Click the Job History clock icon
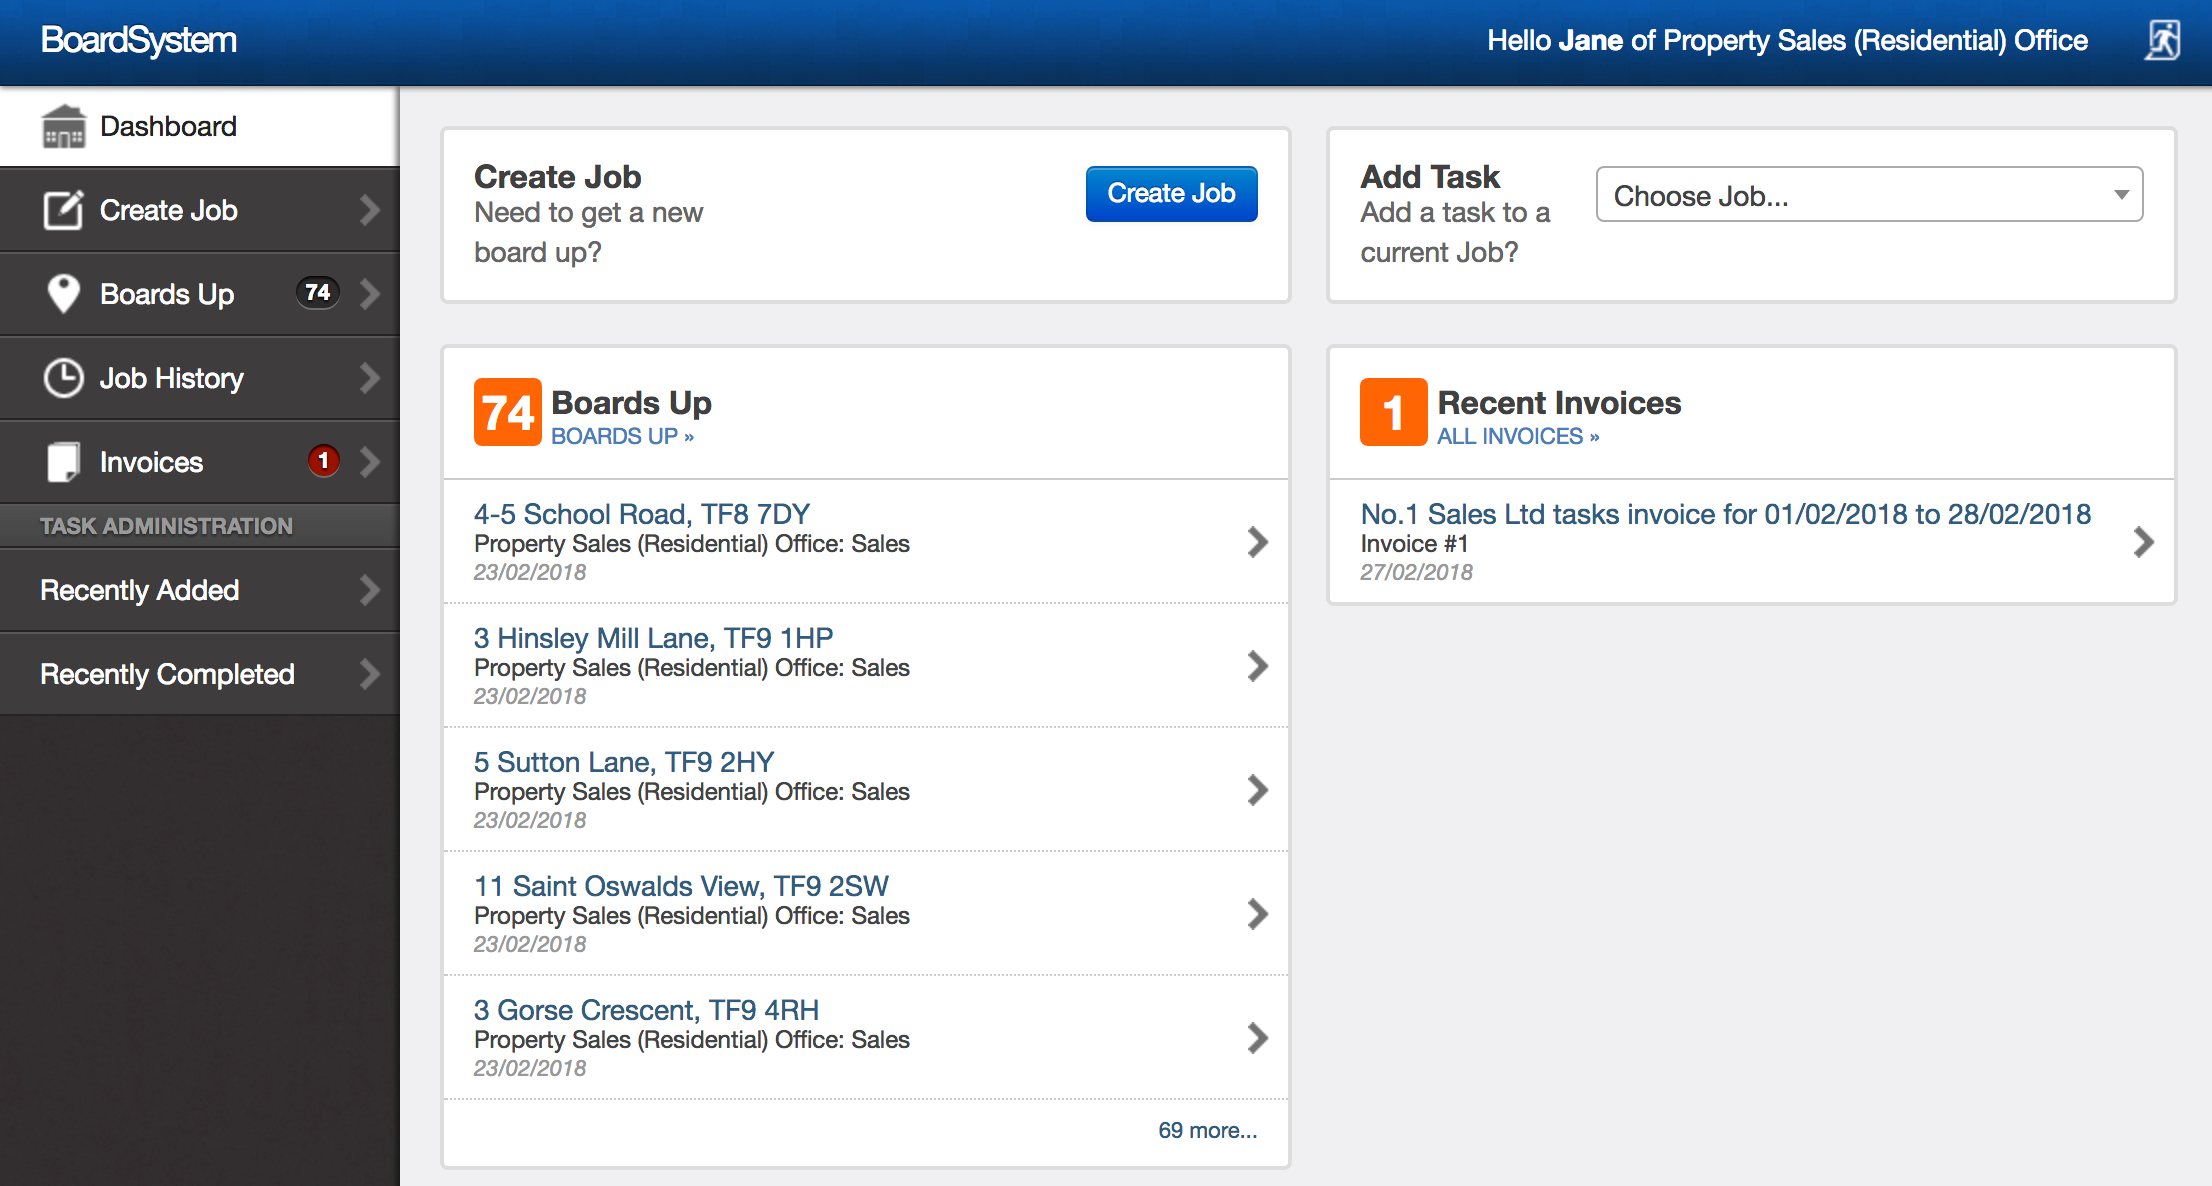 click(x=63, y=378)
